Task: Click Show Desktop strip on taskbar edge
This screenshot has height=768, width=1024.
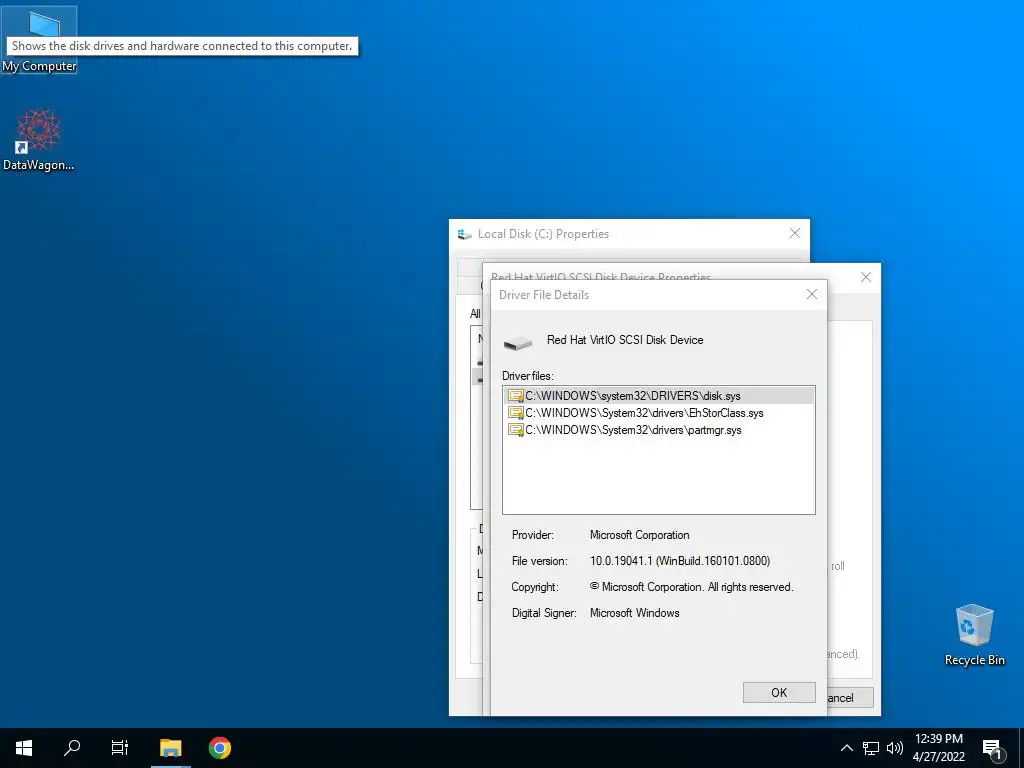Action: click(1021, 748)
